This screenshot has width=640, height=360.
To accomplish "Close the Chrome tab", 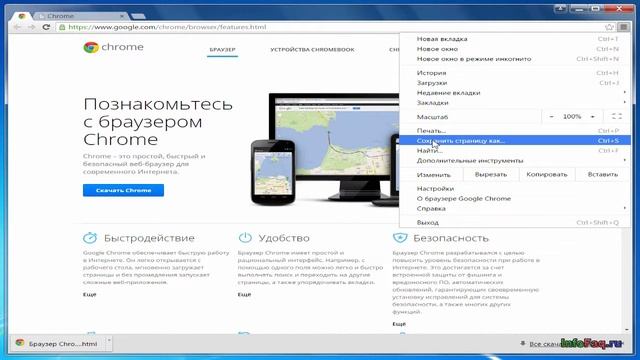I will pos(122,16).
